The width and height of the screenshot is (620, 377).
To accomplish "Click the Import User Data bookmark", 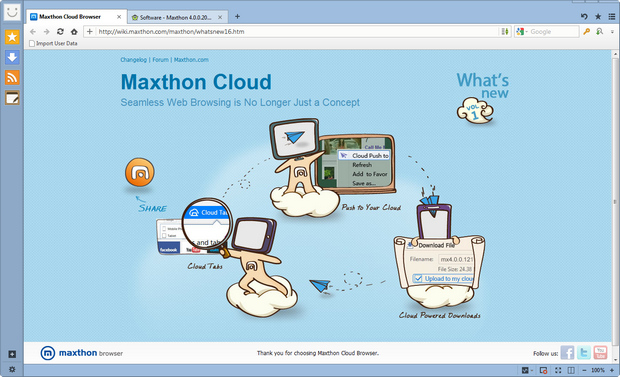I will click(53, 44).
